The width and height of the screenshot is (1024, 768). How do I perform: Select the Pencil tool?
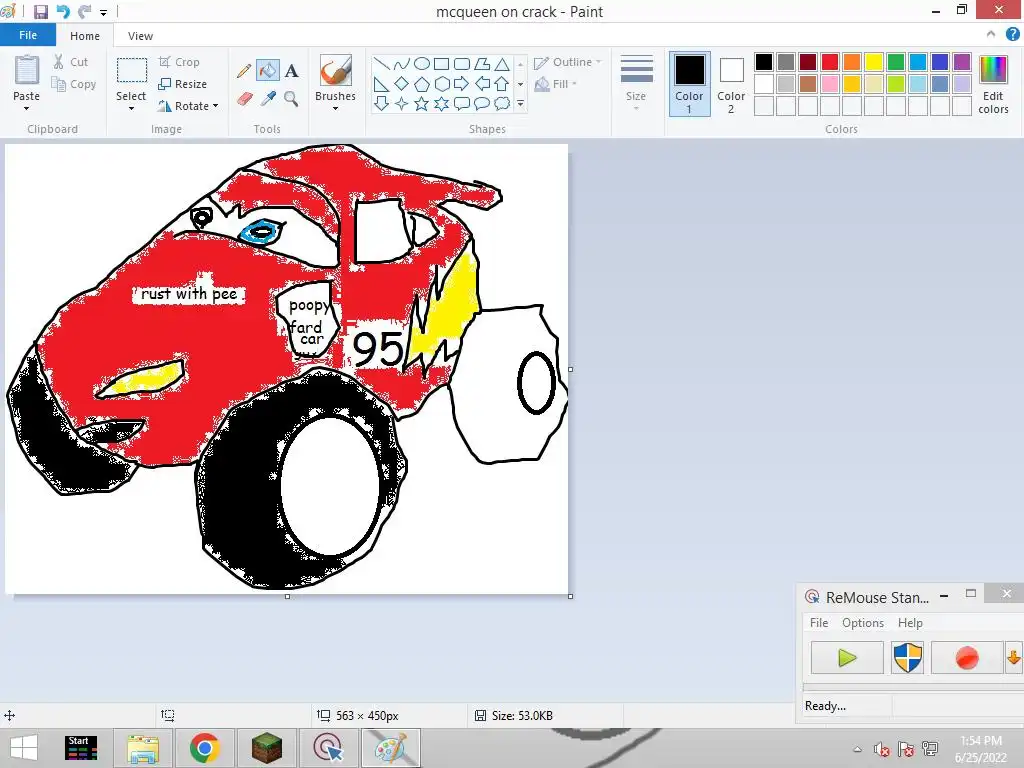[244, 71]
